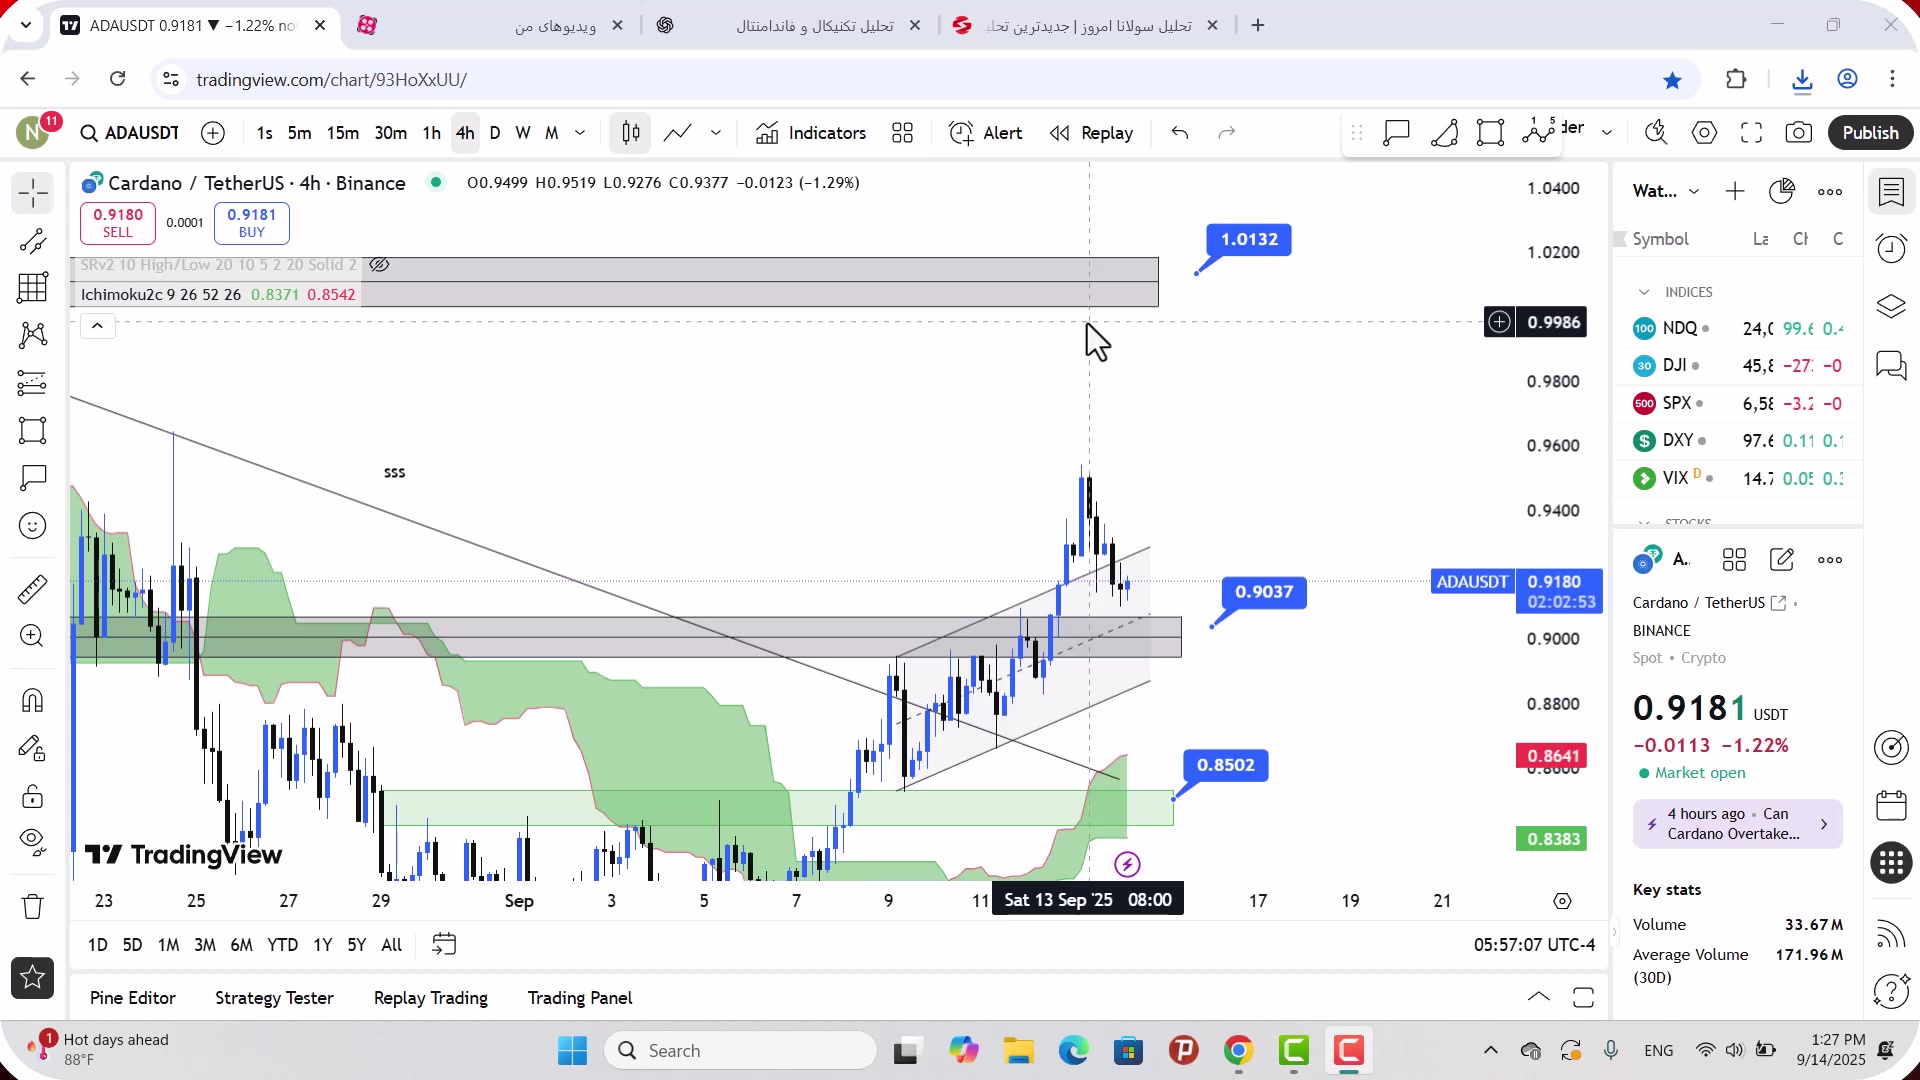Undo the last chart action
Screen dimensions: 1920x1080
1180,133
